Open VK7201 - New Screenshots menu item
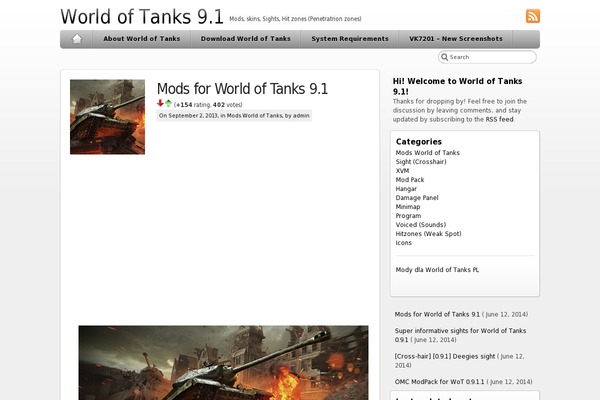Screen dimensions: 600x400 pos(456,39)
